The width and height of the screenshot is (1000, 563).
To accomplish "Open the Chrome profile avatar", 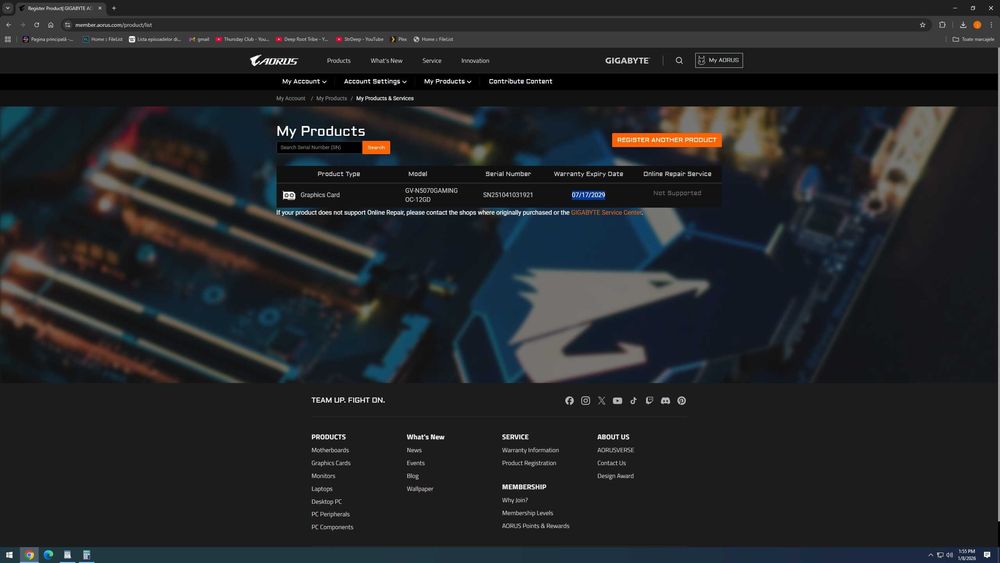I will click(977, 25).
